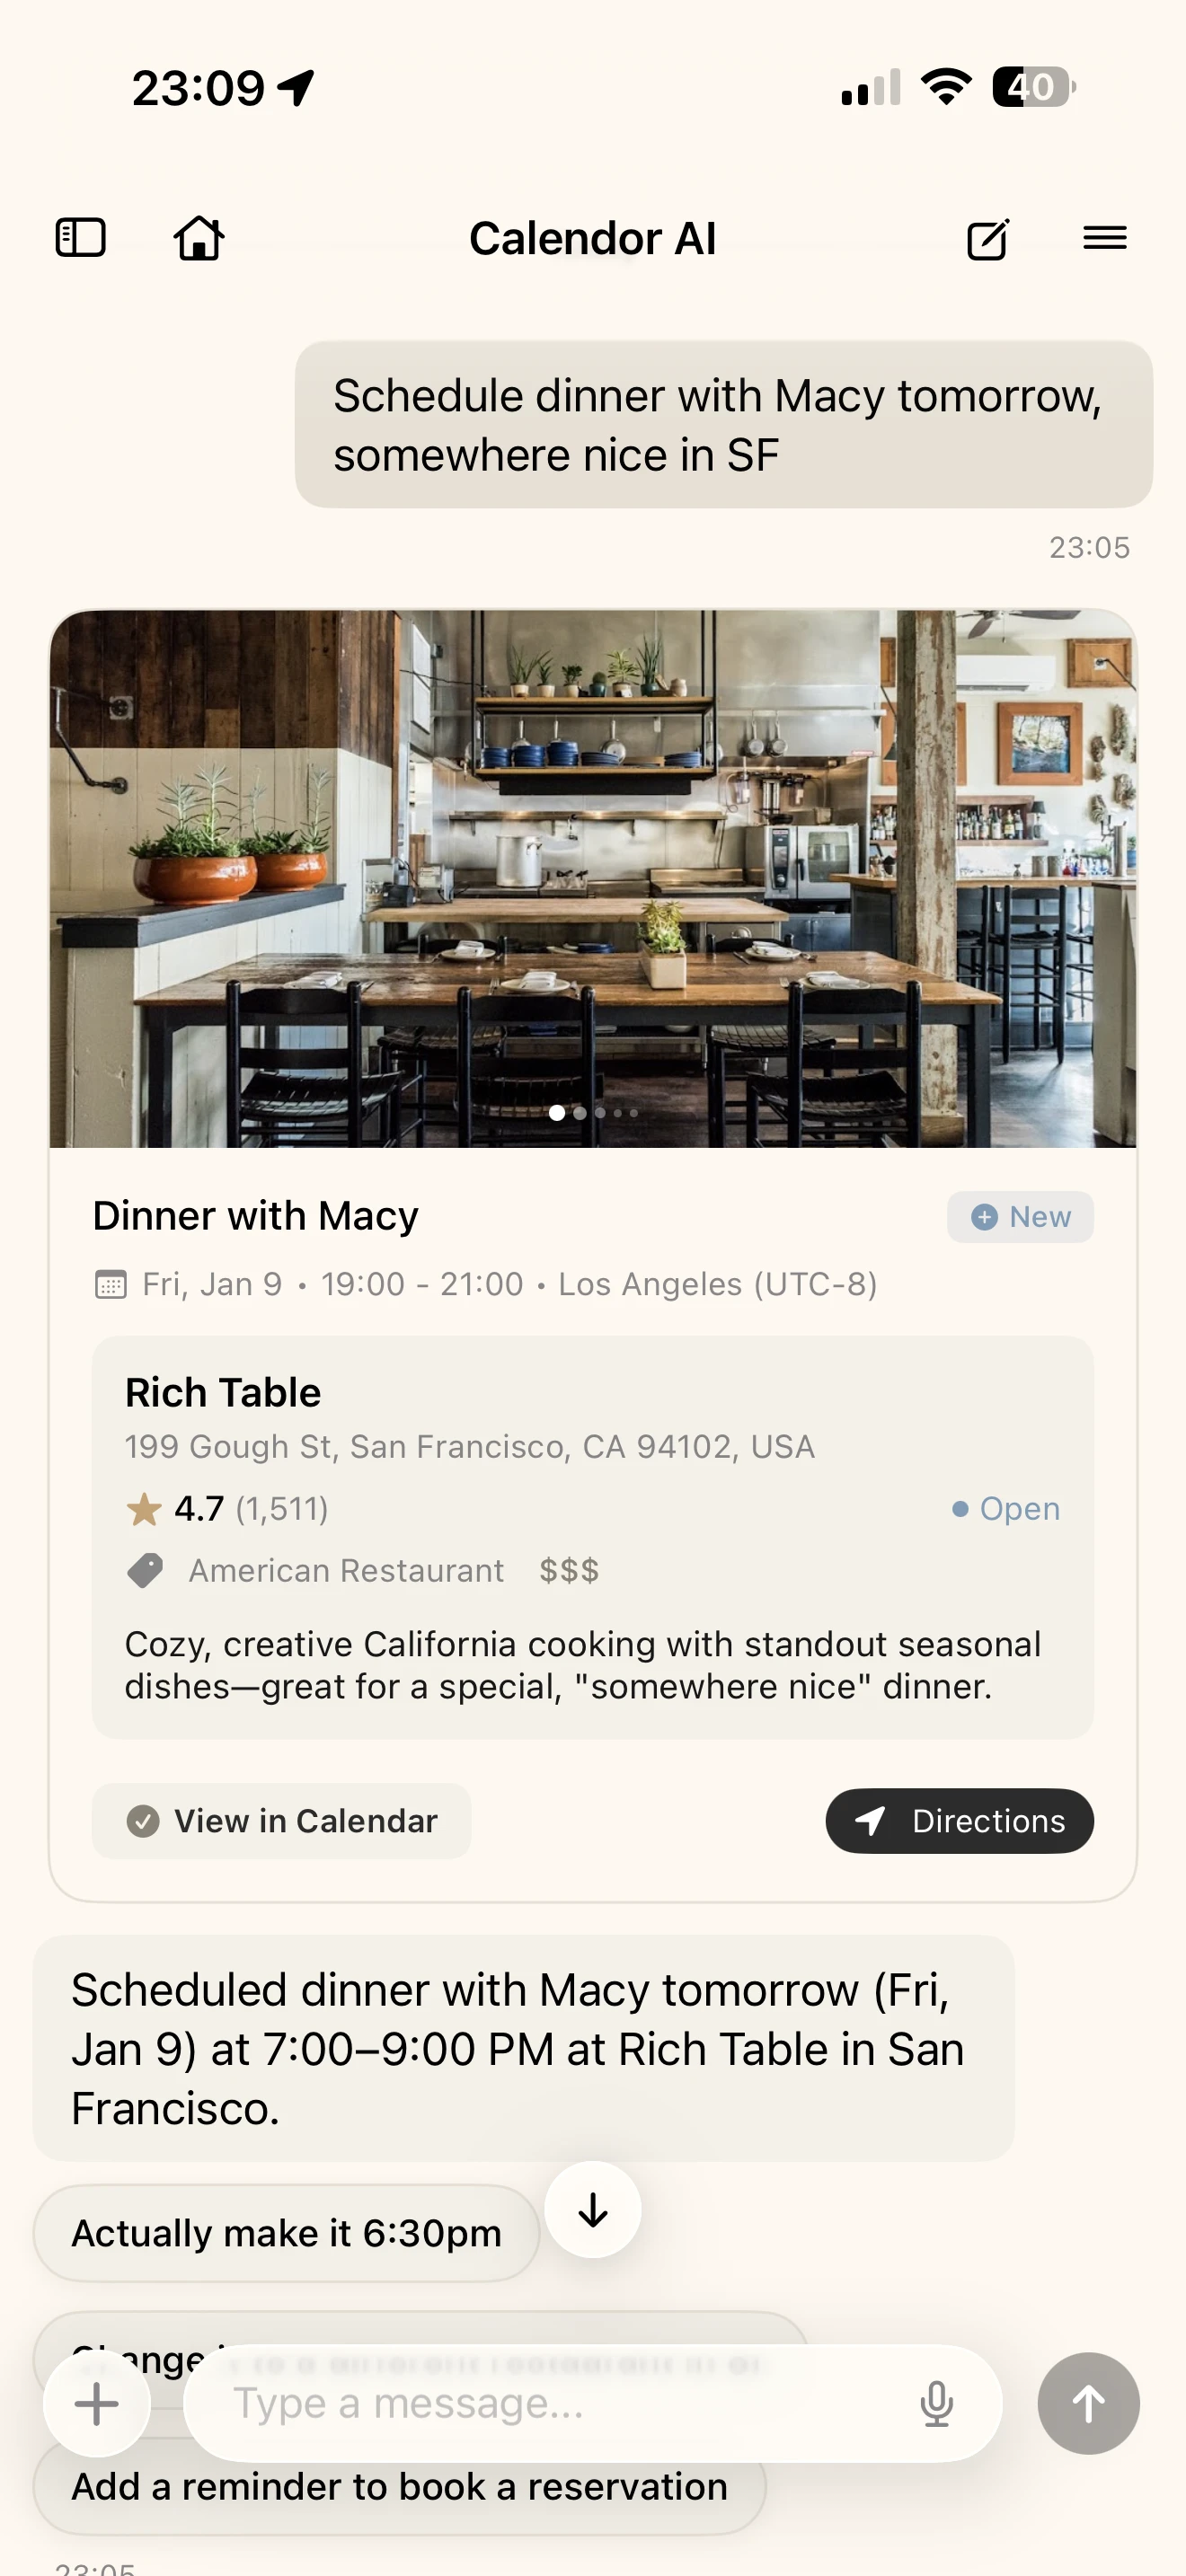Toggle the sidebar panel icon

(80, 238)
